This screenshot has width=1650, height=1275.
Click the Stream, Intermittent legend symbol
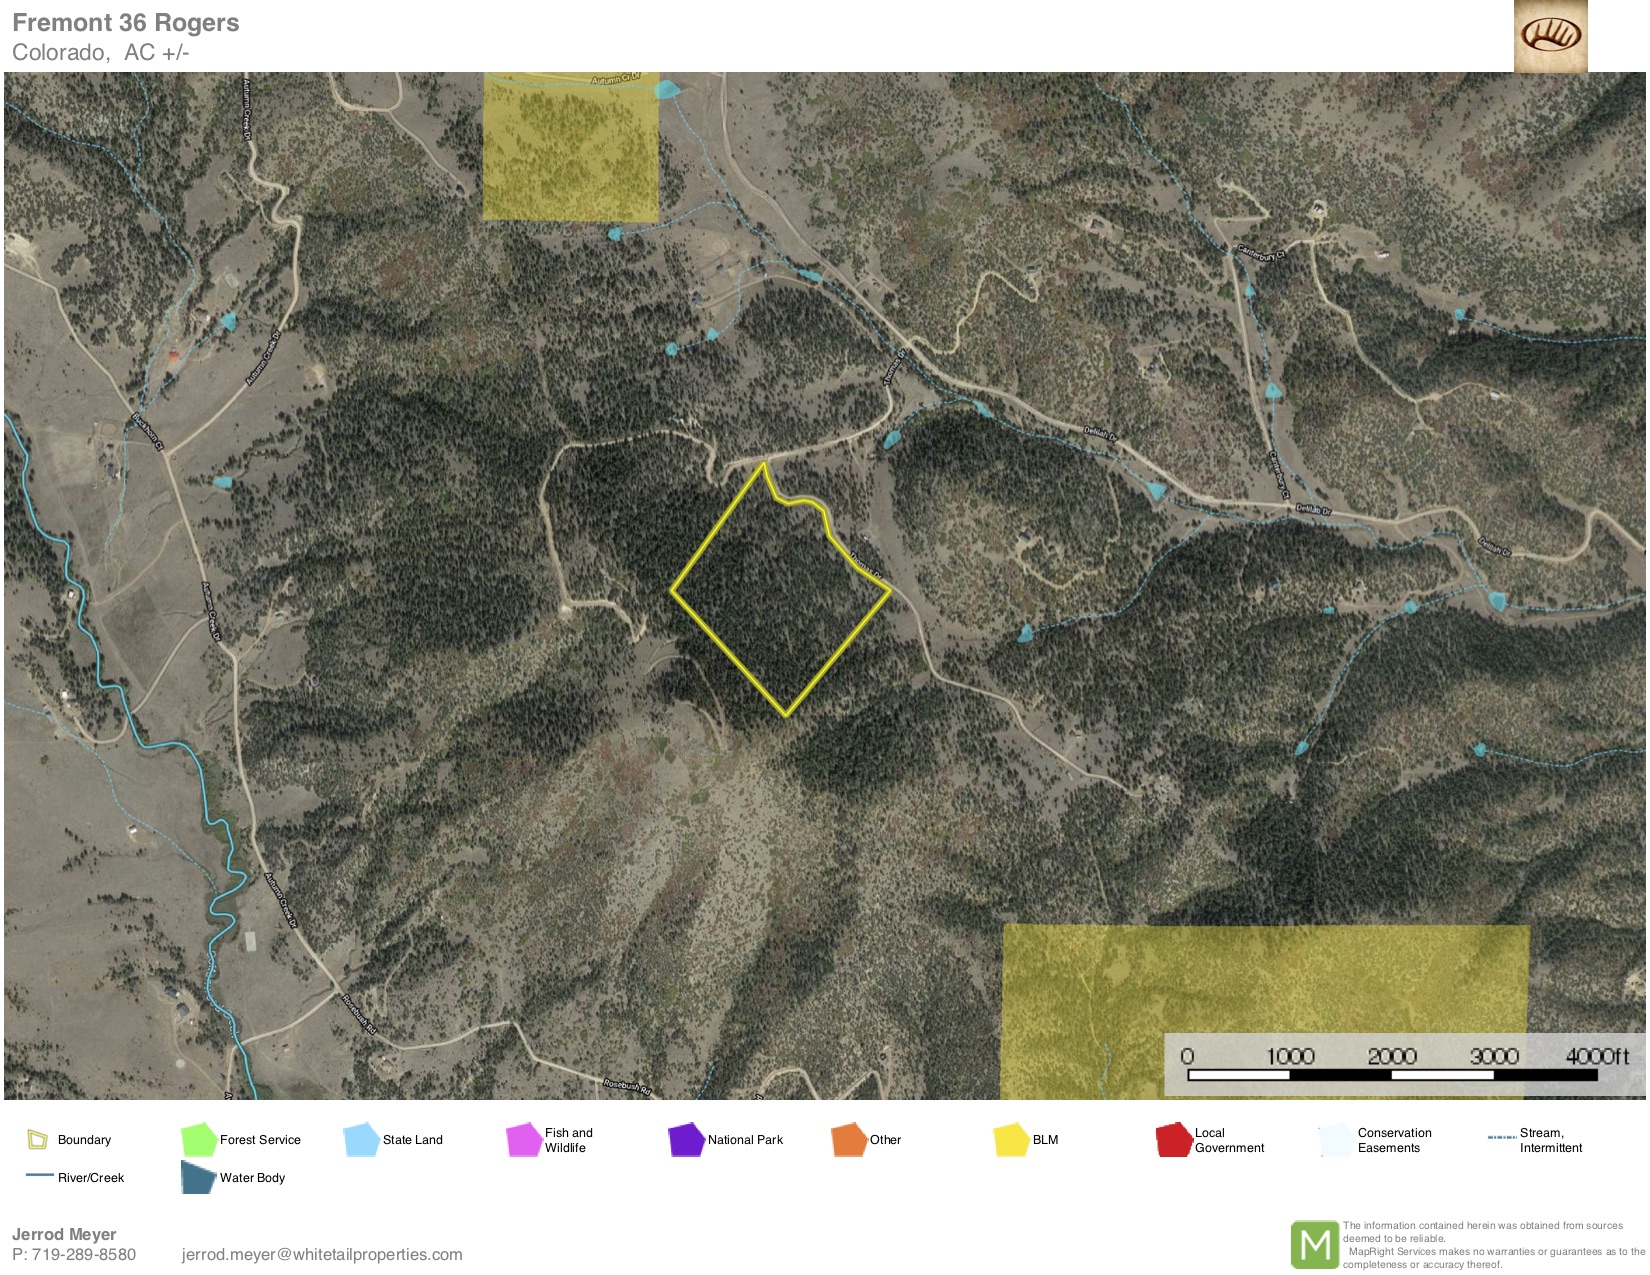[1501, 1138]
